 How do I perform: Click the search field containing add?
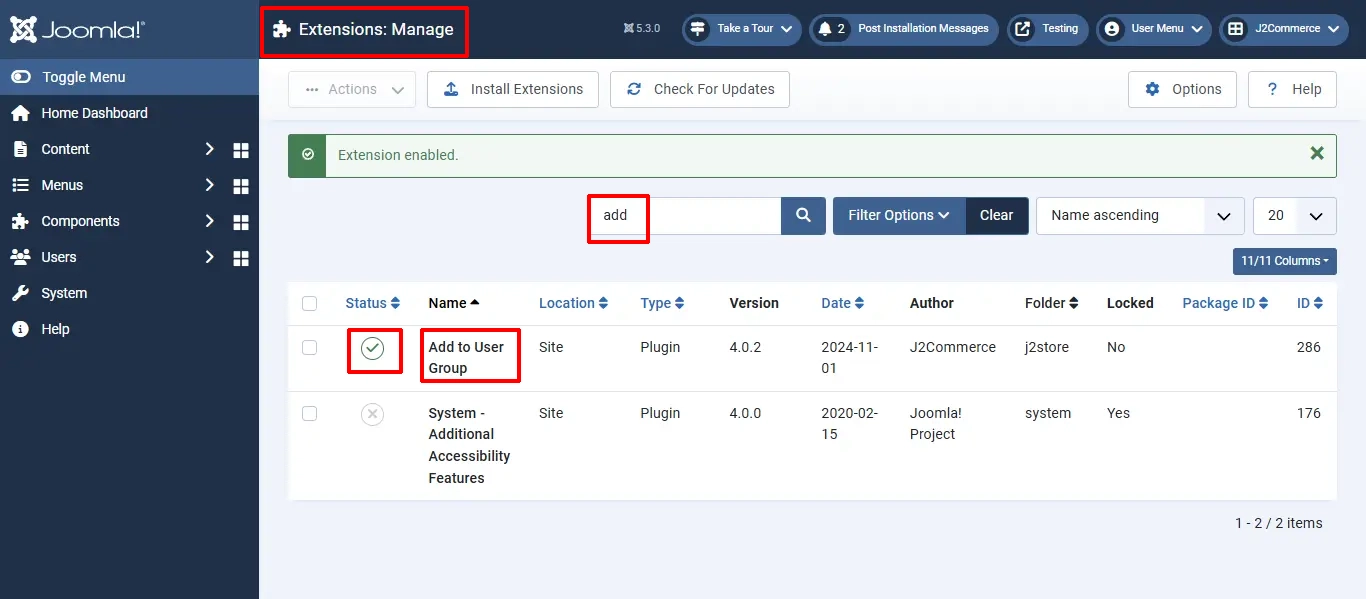(685, 215)
